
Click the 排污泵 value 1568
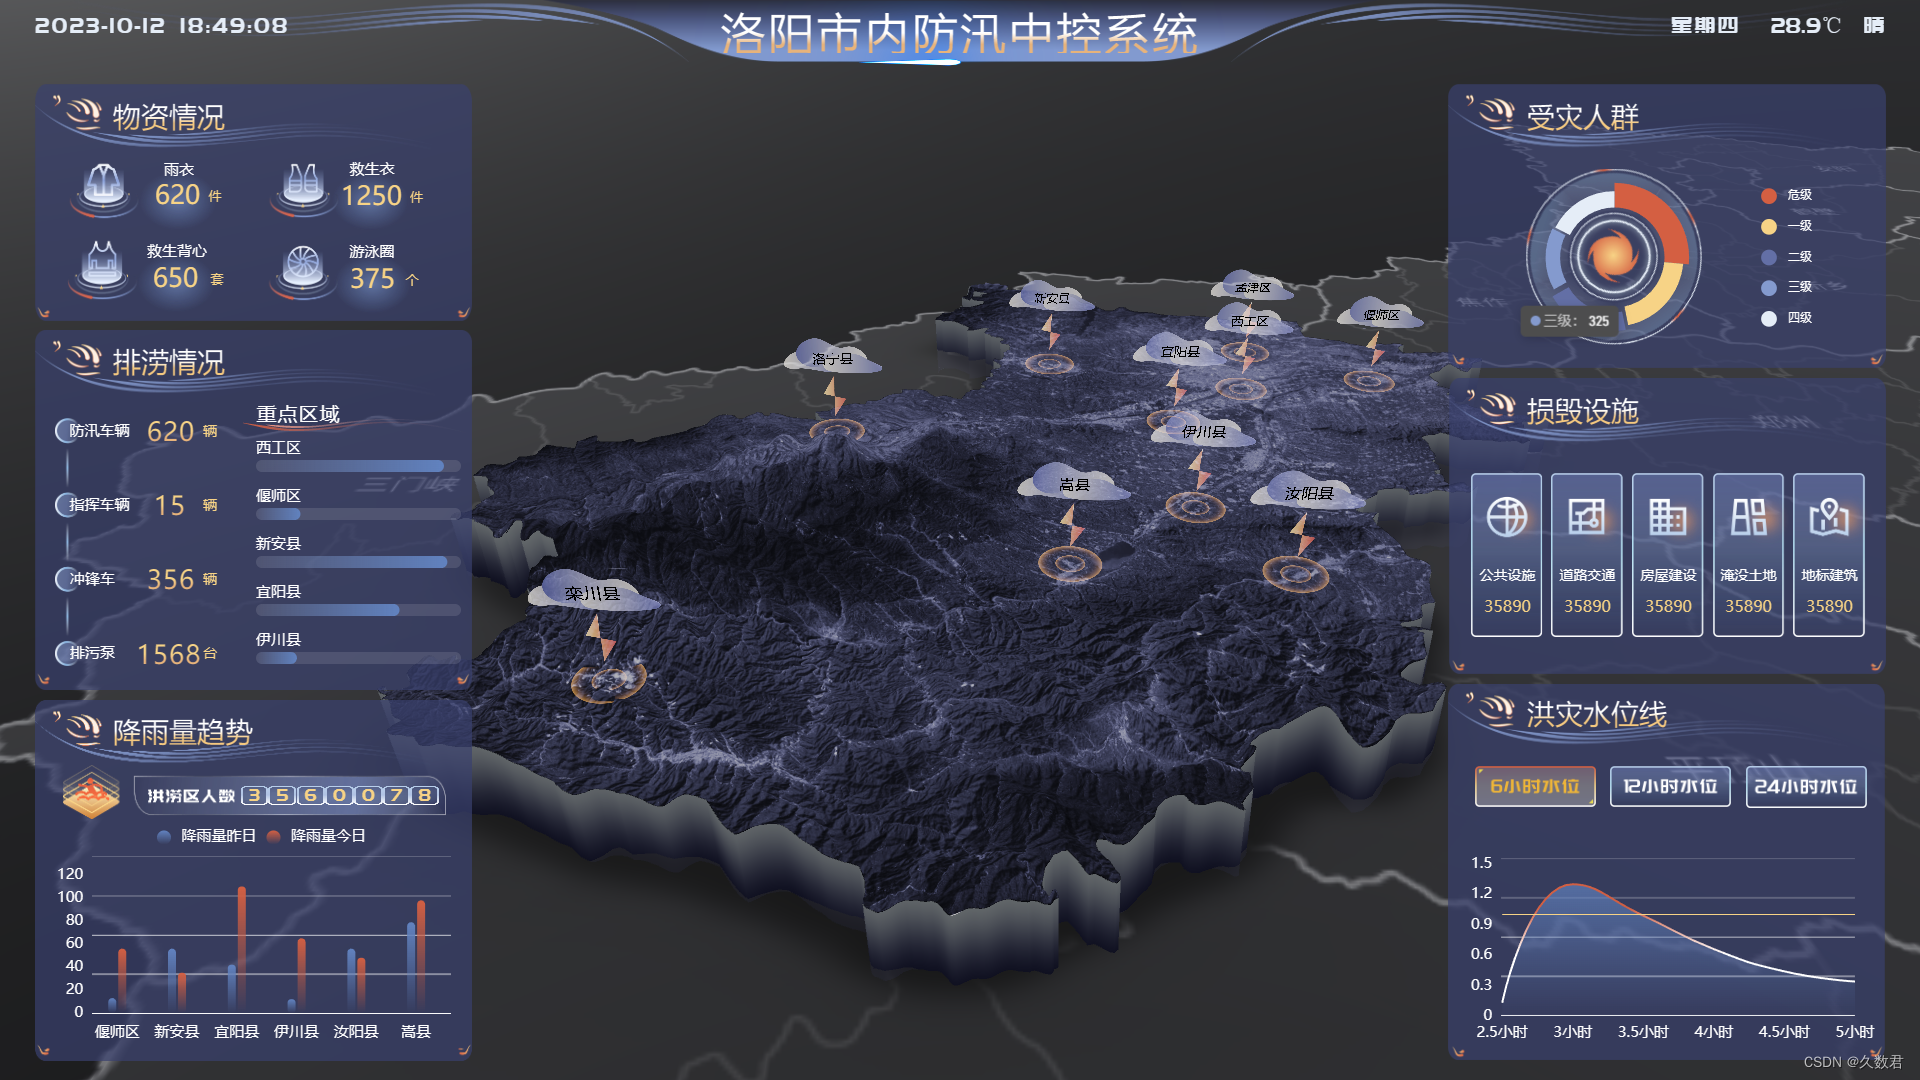pos(168,654)
